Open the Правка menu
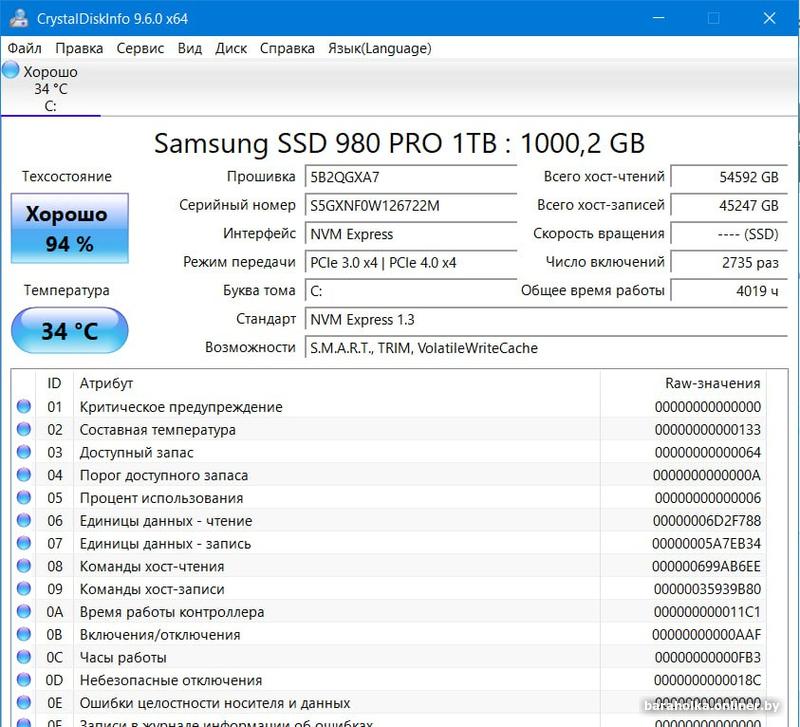800x727 pixels. tap(79, 48)
